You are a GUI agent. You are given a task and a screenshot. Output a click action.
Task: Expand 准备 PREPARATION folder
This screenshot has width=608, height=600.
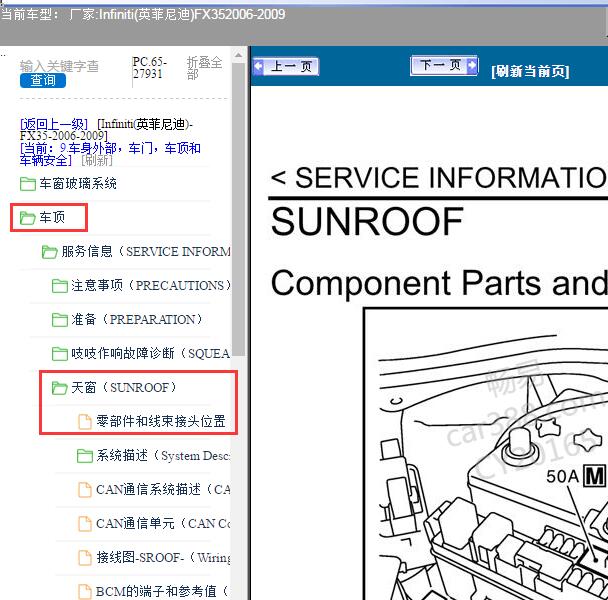point(136,319)
